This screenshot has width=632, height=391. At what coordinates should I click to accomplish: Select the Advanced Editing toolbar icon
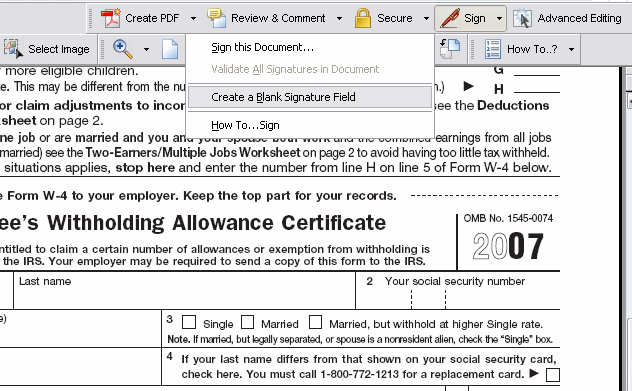[523, 18]
